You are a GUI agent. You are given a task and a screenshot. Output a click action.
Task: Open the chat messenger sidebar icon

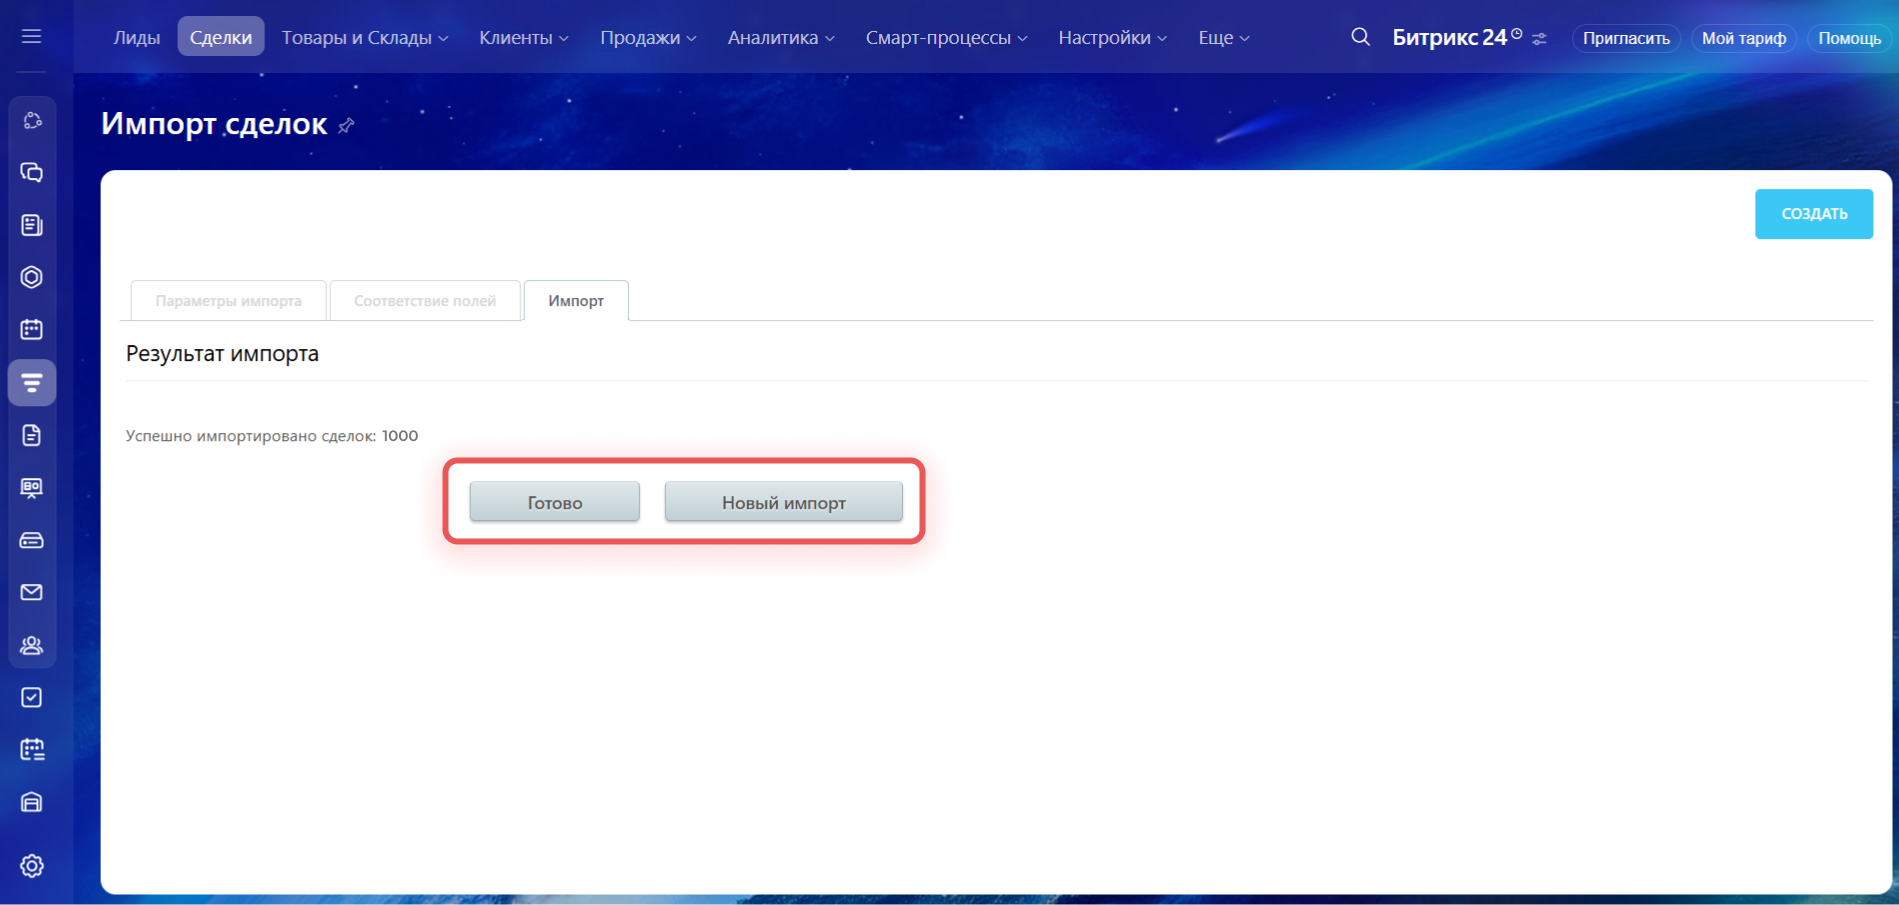click(x=32, y=173)
